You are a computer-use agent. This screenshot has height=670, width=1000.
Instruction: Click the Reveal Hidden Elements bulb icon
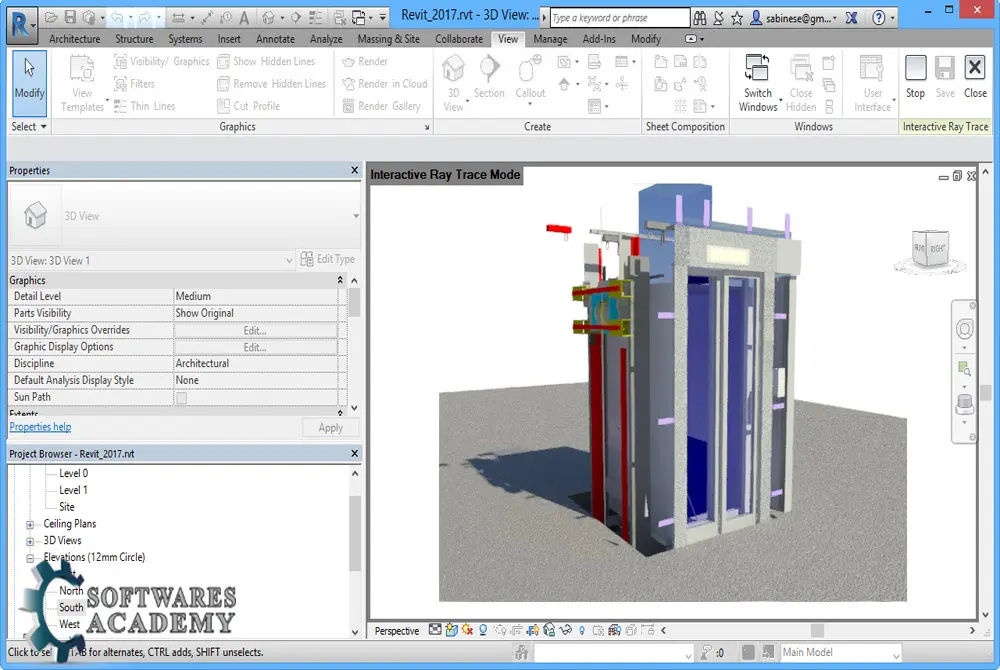(x=582, y=630)
